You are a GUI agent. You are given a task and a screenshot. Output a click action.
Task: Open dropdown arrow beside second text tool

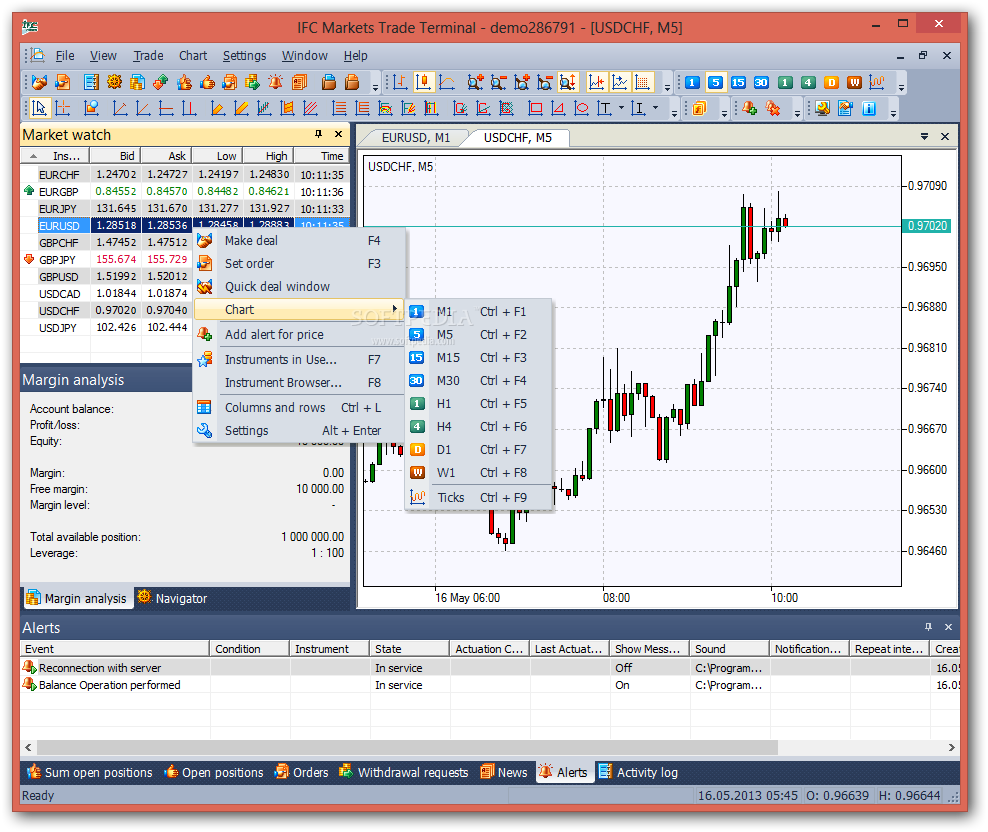655,108
